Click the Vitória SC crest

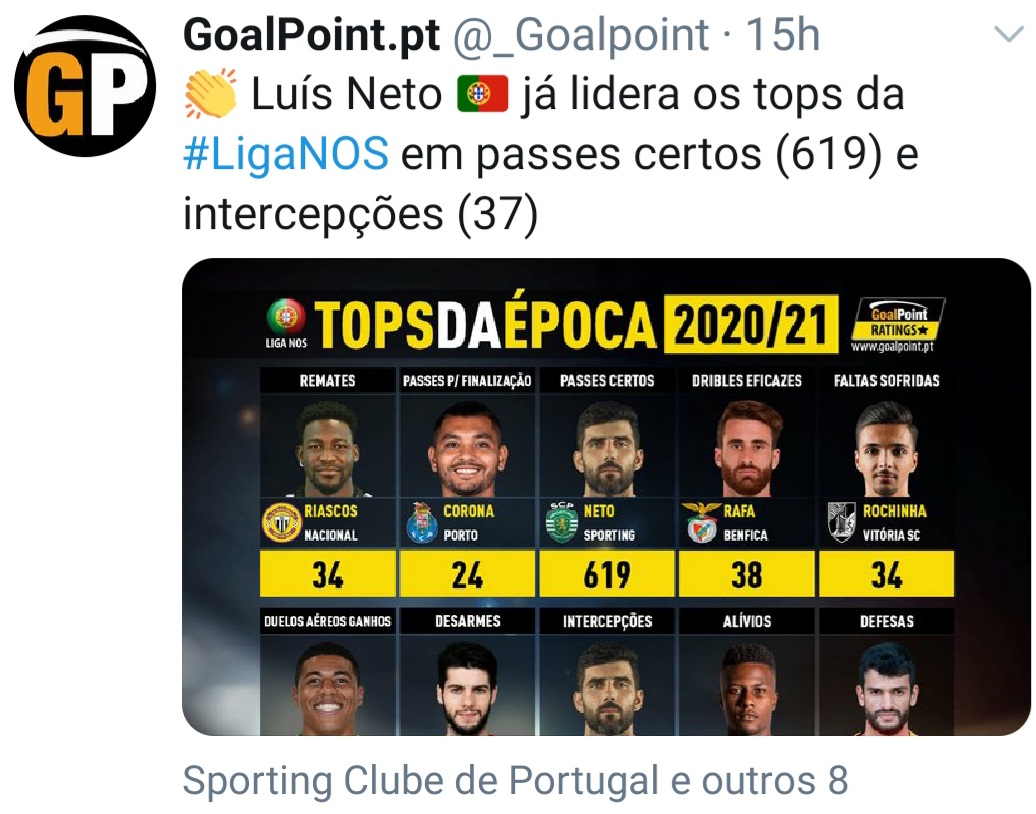841,523
